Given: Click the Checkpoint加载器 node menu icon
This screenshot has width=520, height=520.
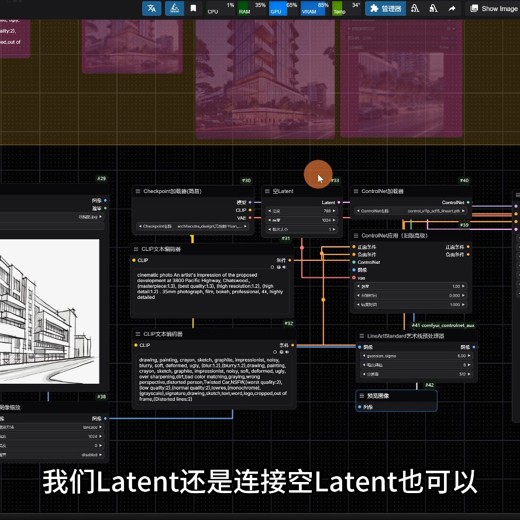Looking at the screenshot, I should coord(138,191).
